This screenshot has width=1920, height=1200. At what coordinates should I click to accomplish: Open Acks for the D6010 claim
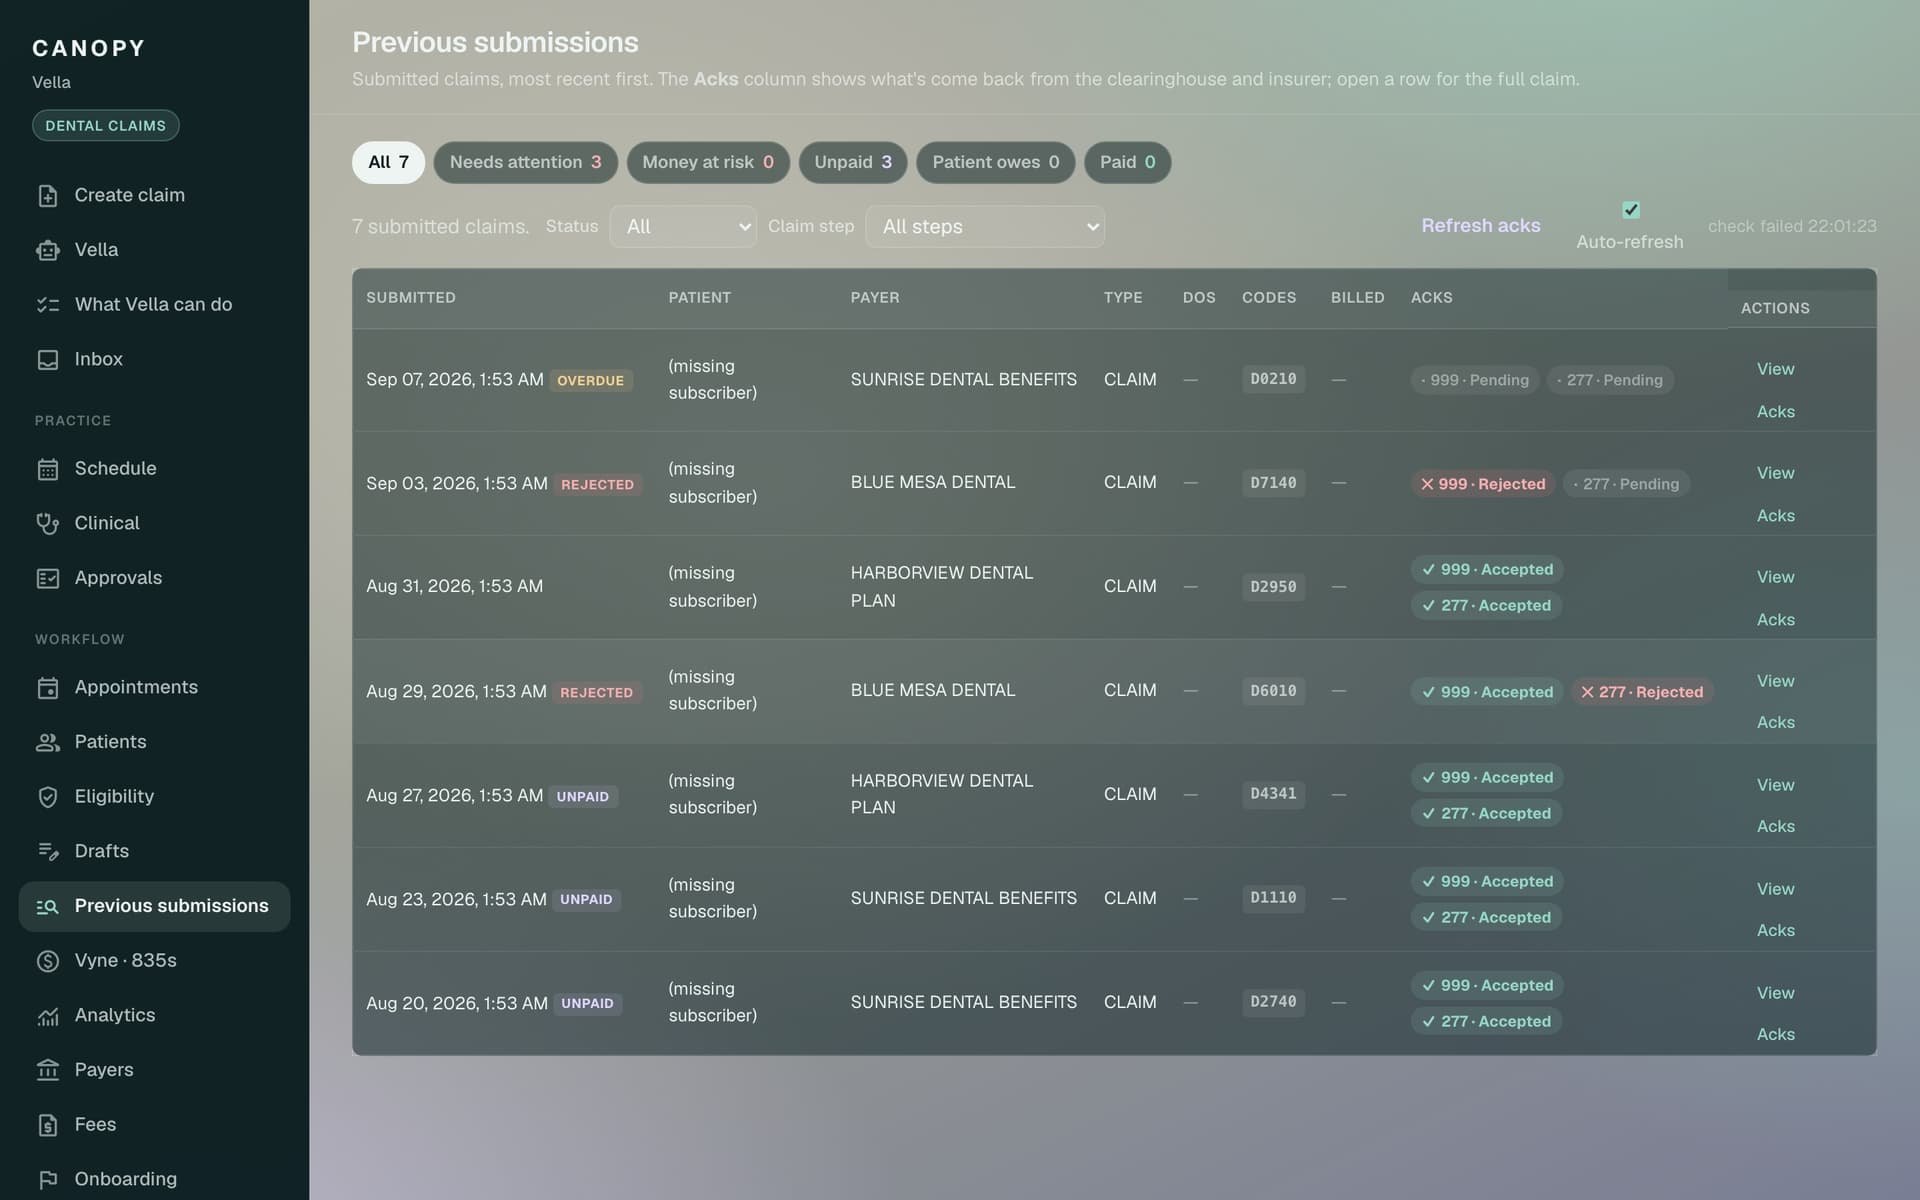[x=1775, y=722]
